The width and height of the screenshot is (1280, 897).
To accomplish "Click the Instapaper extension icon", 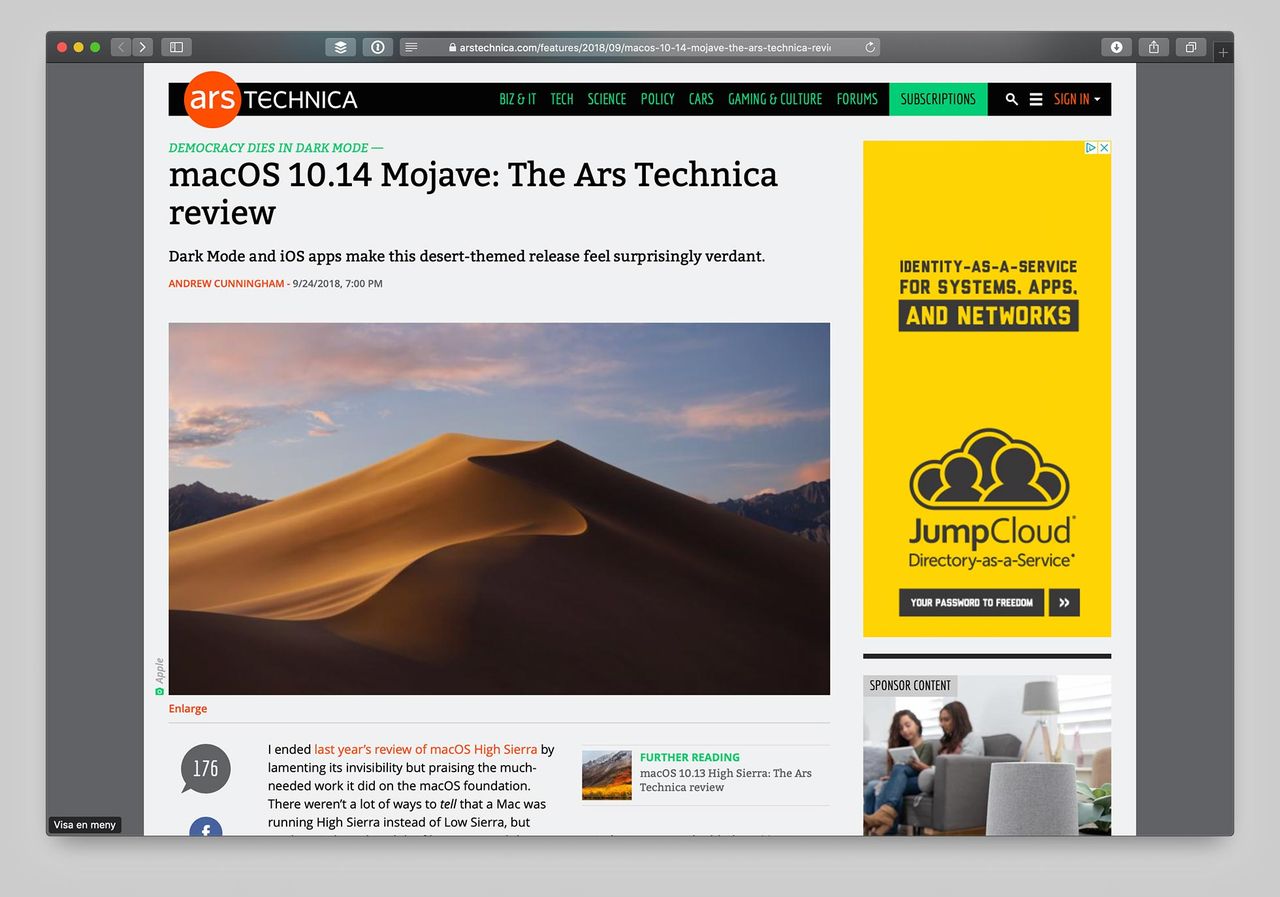I will point(377,46).
